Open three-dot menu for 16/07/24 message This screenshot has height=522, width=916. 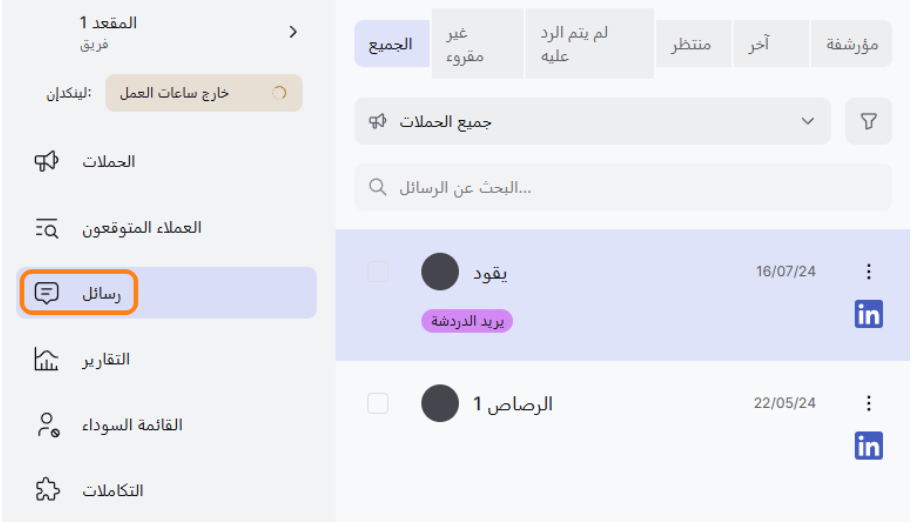click(x=868, y=271)
